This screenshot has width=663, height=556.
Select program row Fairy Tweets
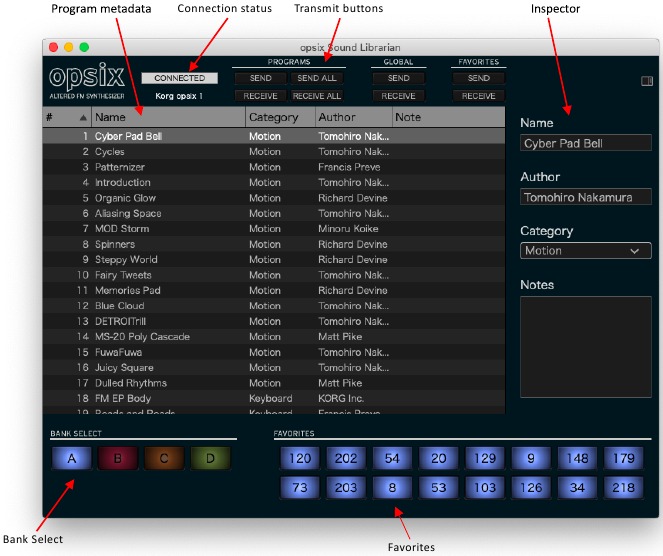(274, 275)
